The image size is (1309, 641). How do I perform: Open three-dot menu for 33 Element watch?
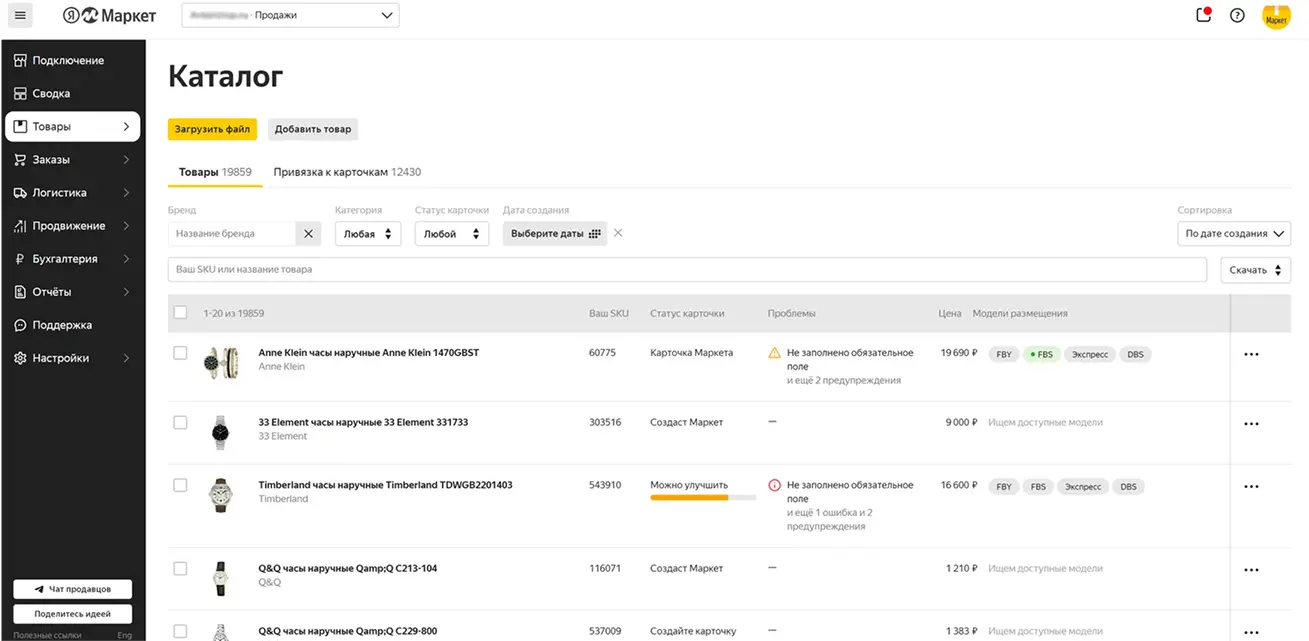1251,424
